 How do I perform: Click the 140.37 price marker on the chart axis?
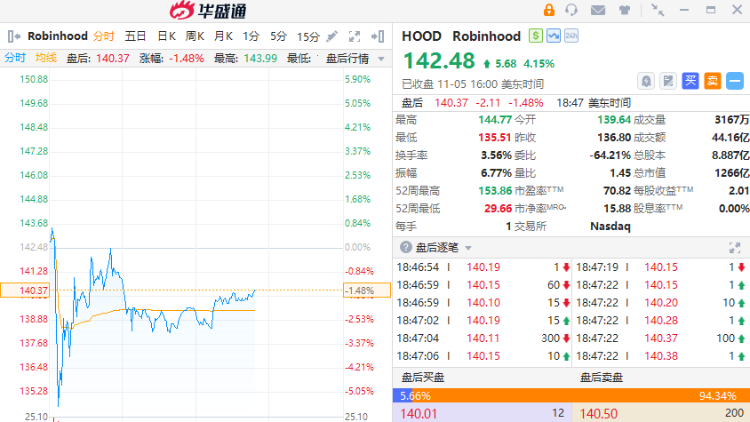pyautogui.click(x=25, y=290)
